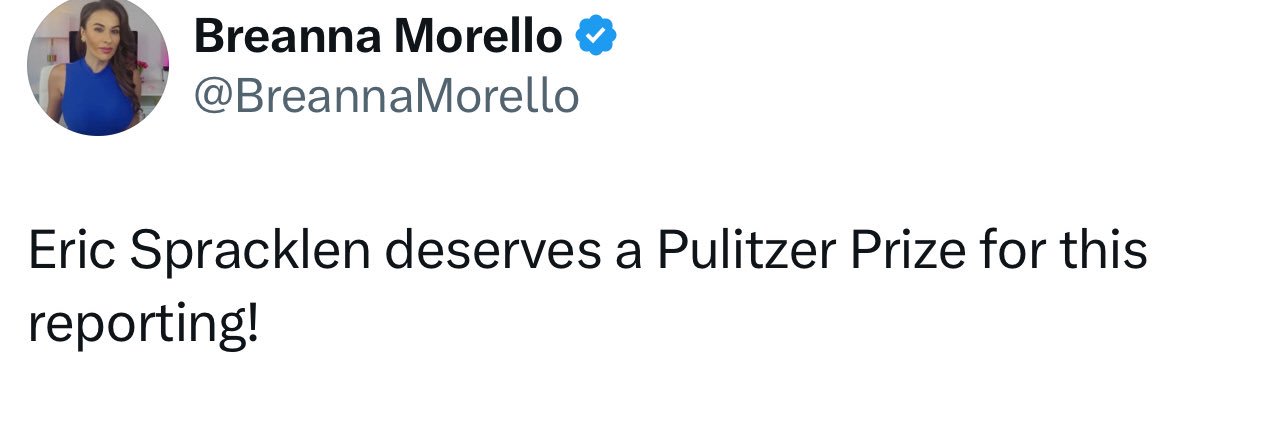Click the name "Eric Spracklen" in the tweet
1284x427 pixels.
[199, 252]
